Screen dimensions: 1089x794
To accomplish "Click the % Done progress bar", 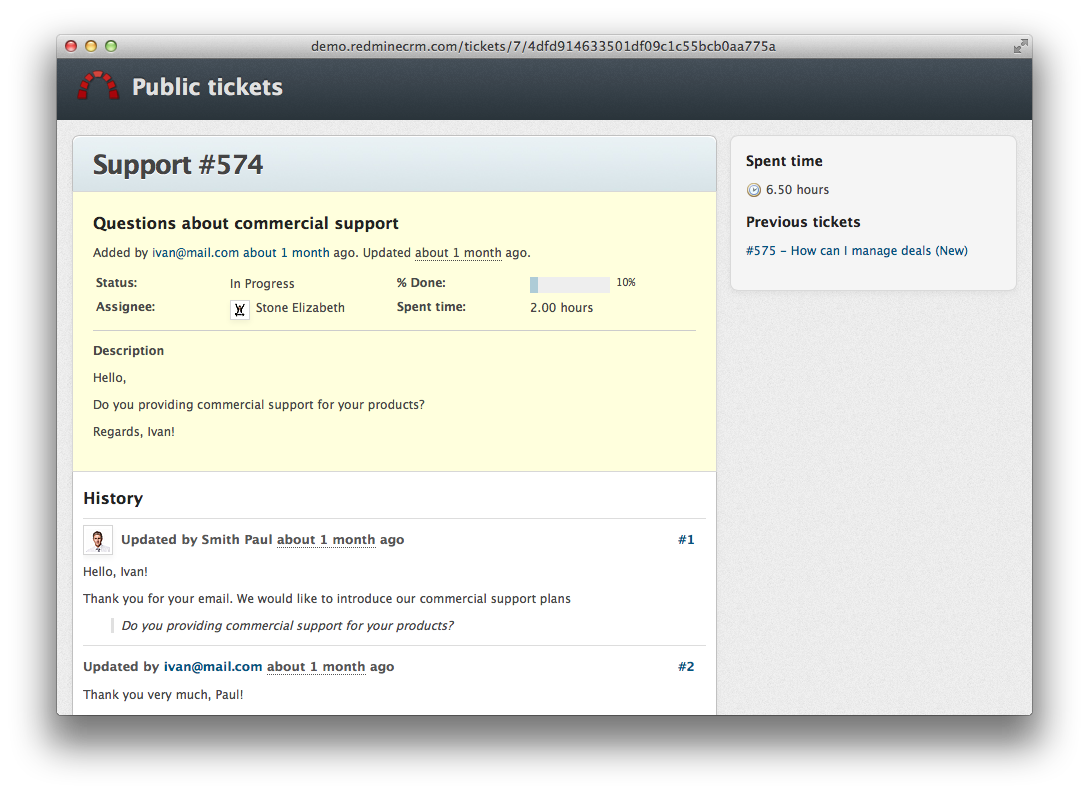I will click(x=569, y=284).
